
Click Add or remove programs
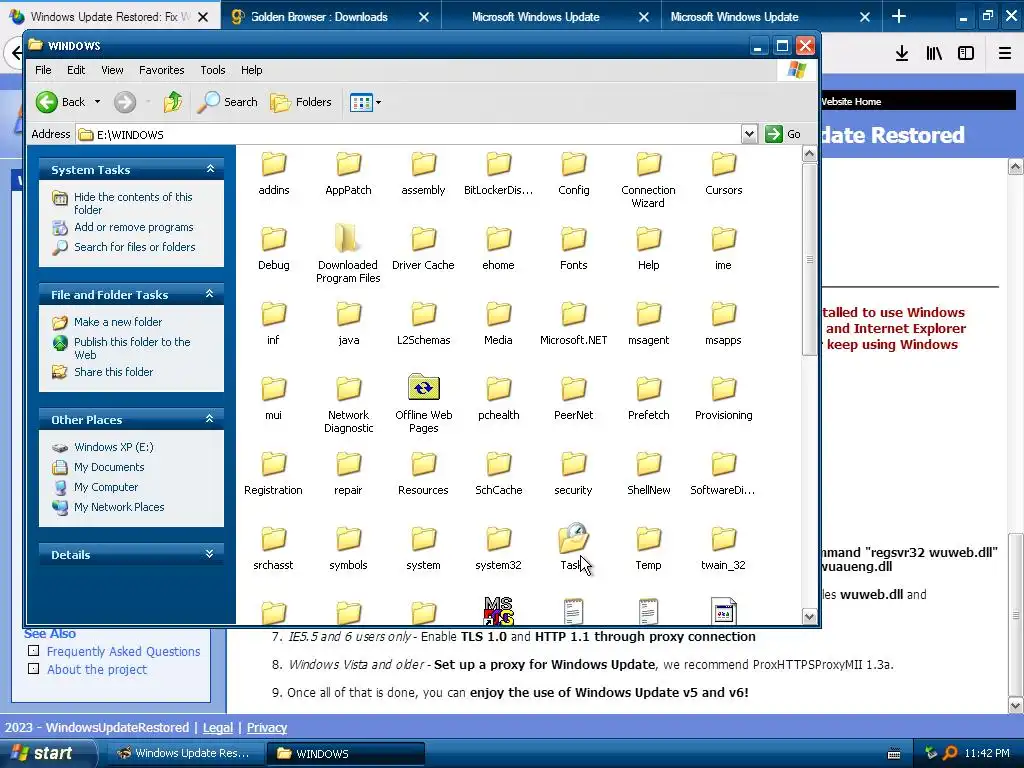tap(134, 227)
